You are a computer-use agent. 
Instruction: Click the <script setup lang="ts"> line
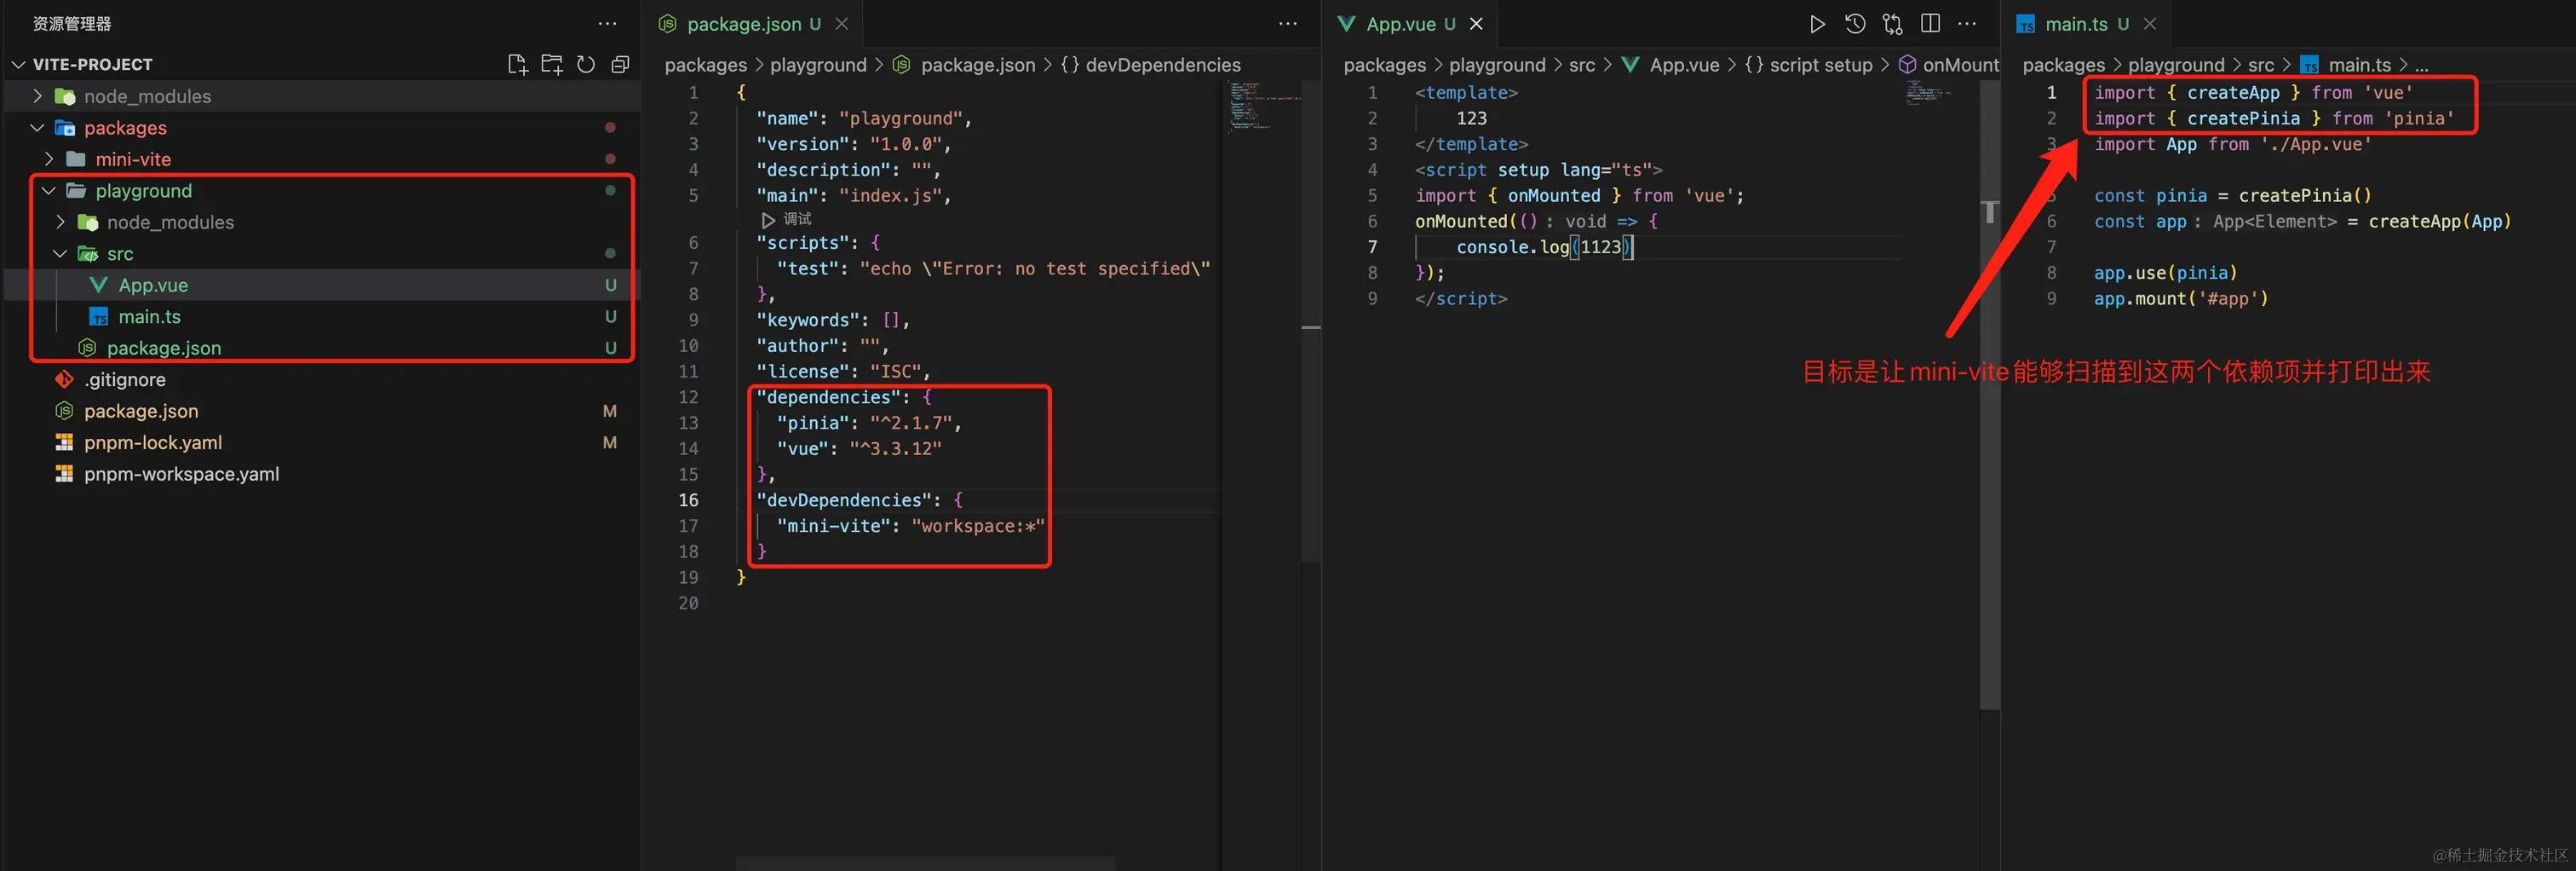(x=1538, y=170)
